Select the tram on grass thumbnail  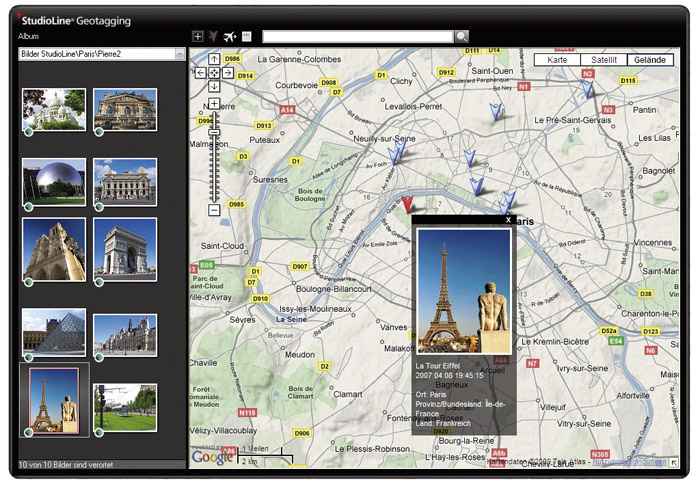pos(125,408)
